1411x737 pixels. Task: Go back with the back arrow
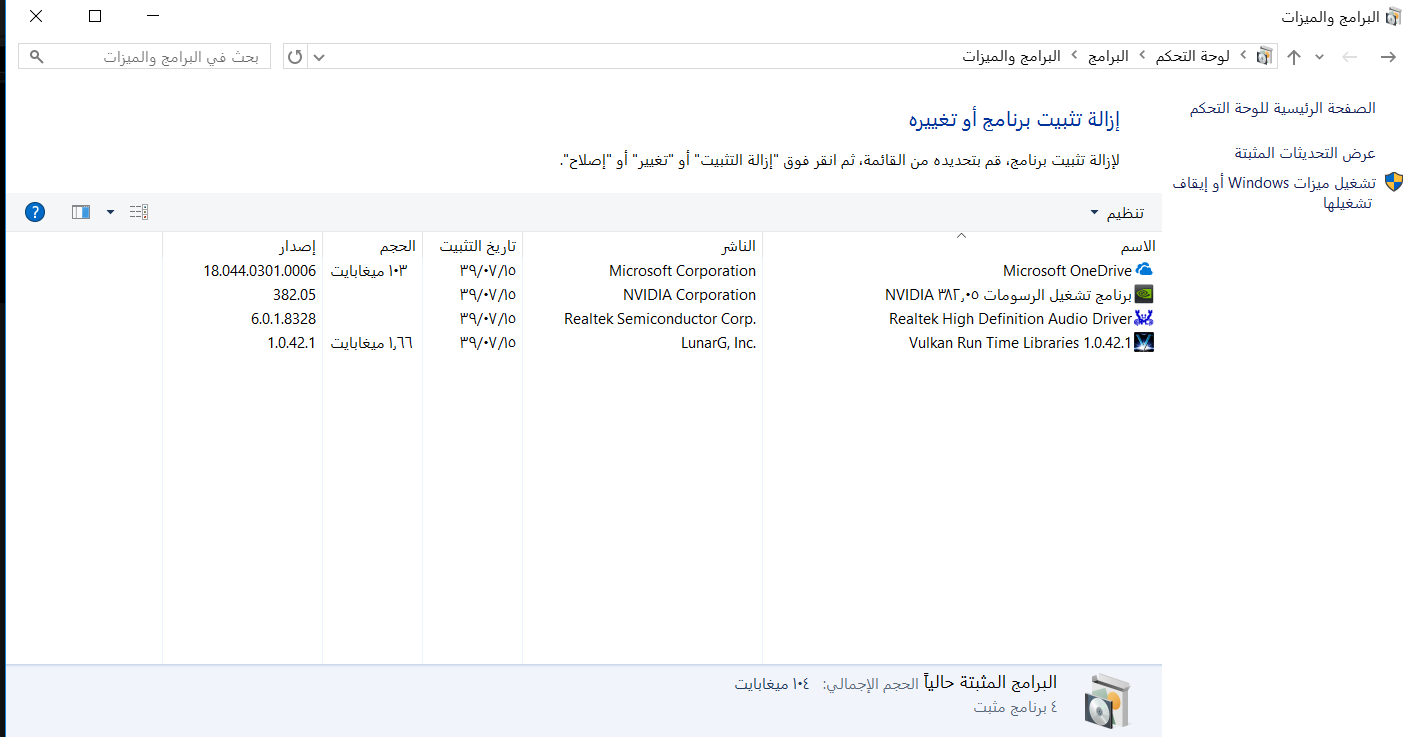[1387, 57]
